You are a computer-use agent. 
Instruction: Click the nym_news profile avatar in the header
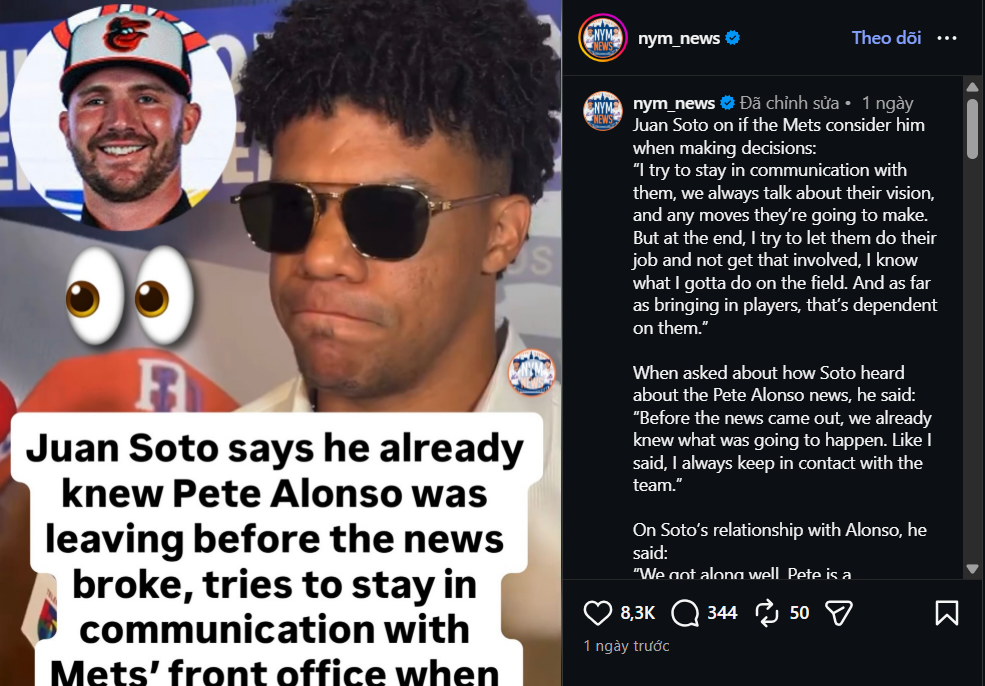[602, 38]
